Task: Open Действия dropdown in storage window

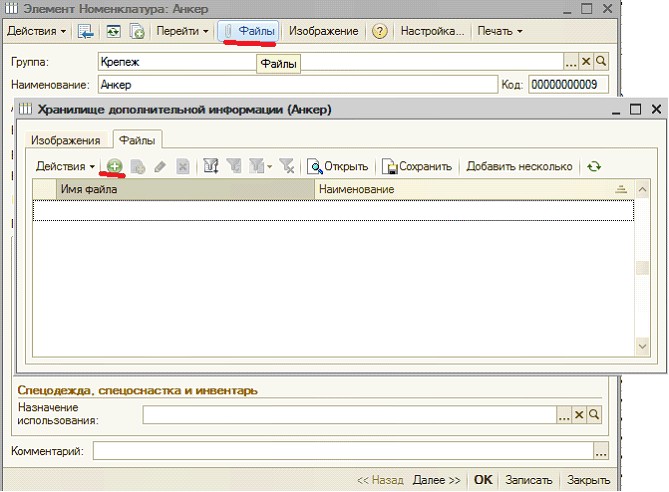Action: pyautogui.click(x=65, y=166)
